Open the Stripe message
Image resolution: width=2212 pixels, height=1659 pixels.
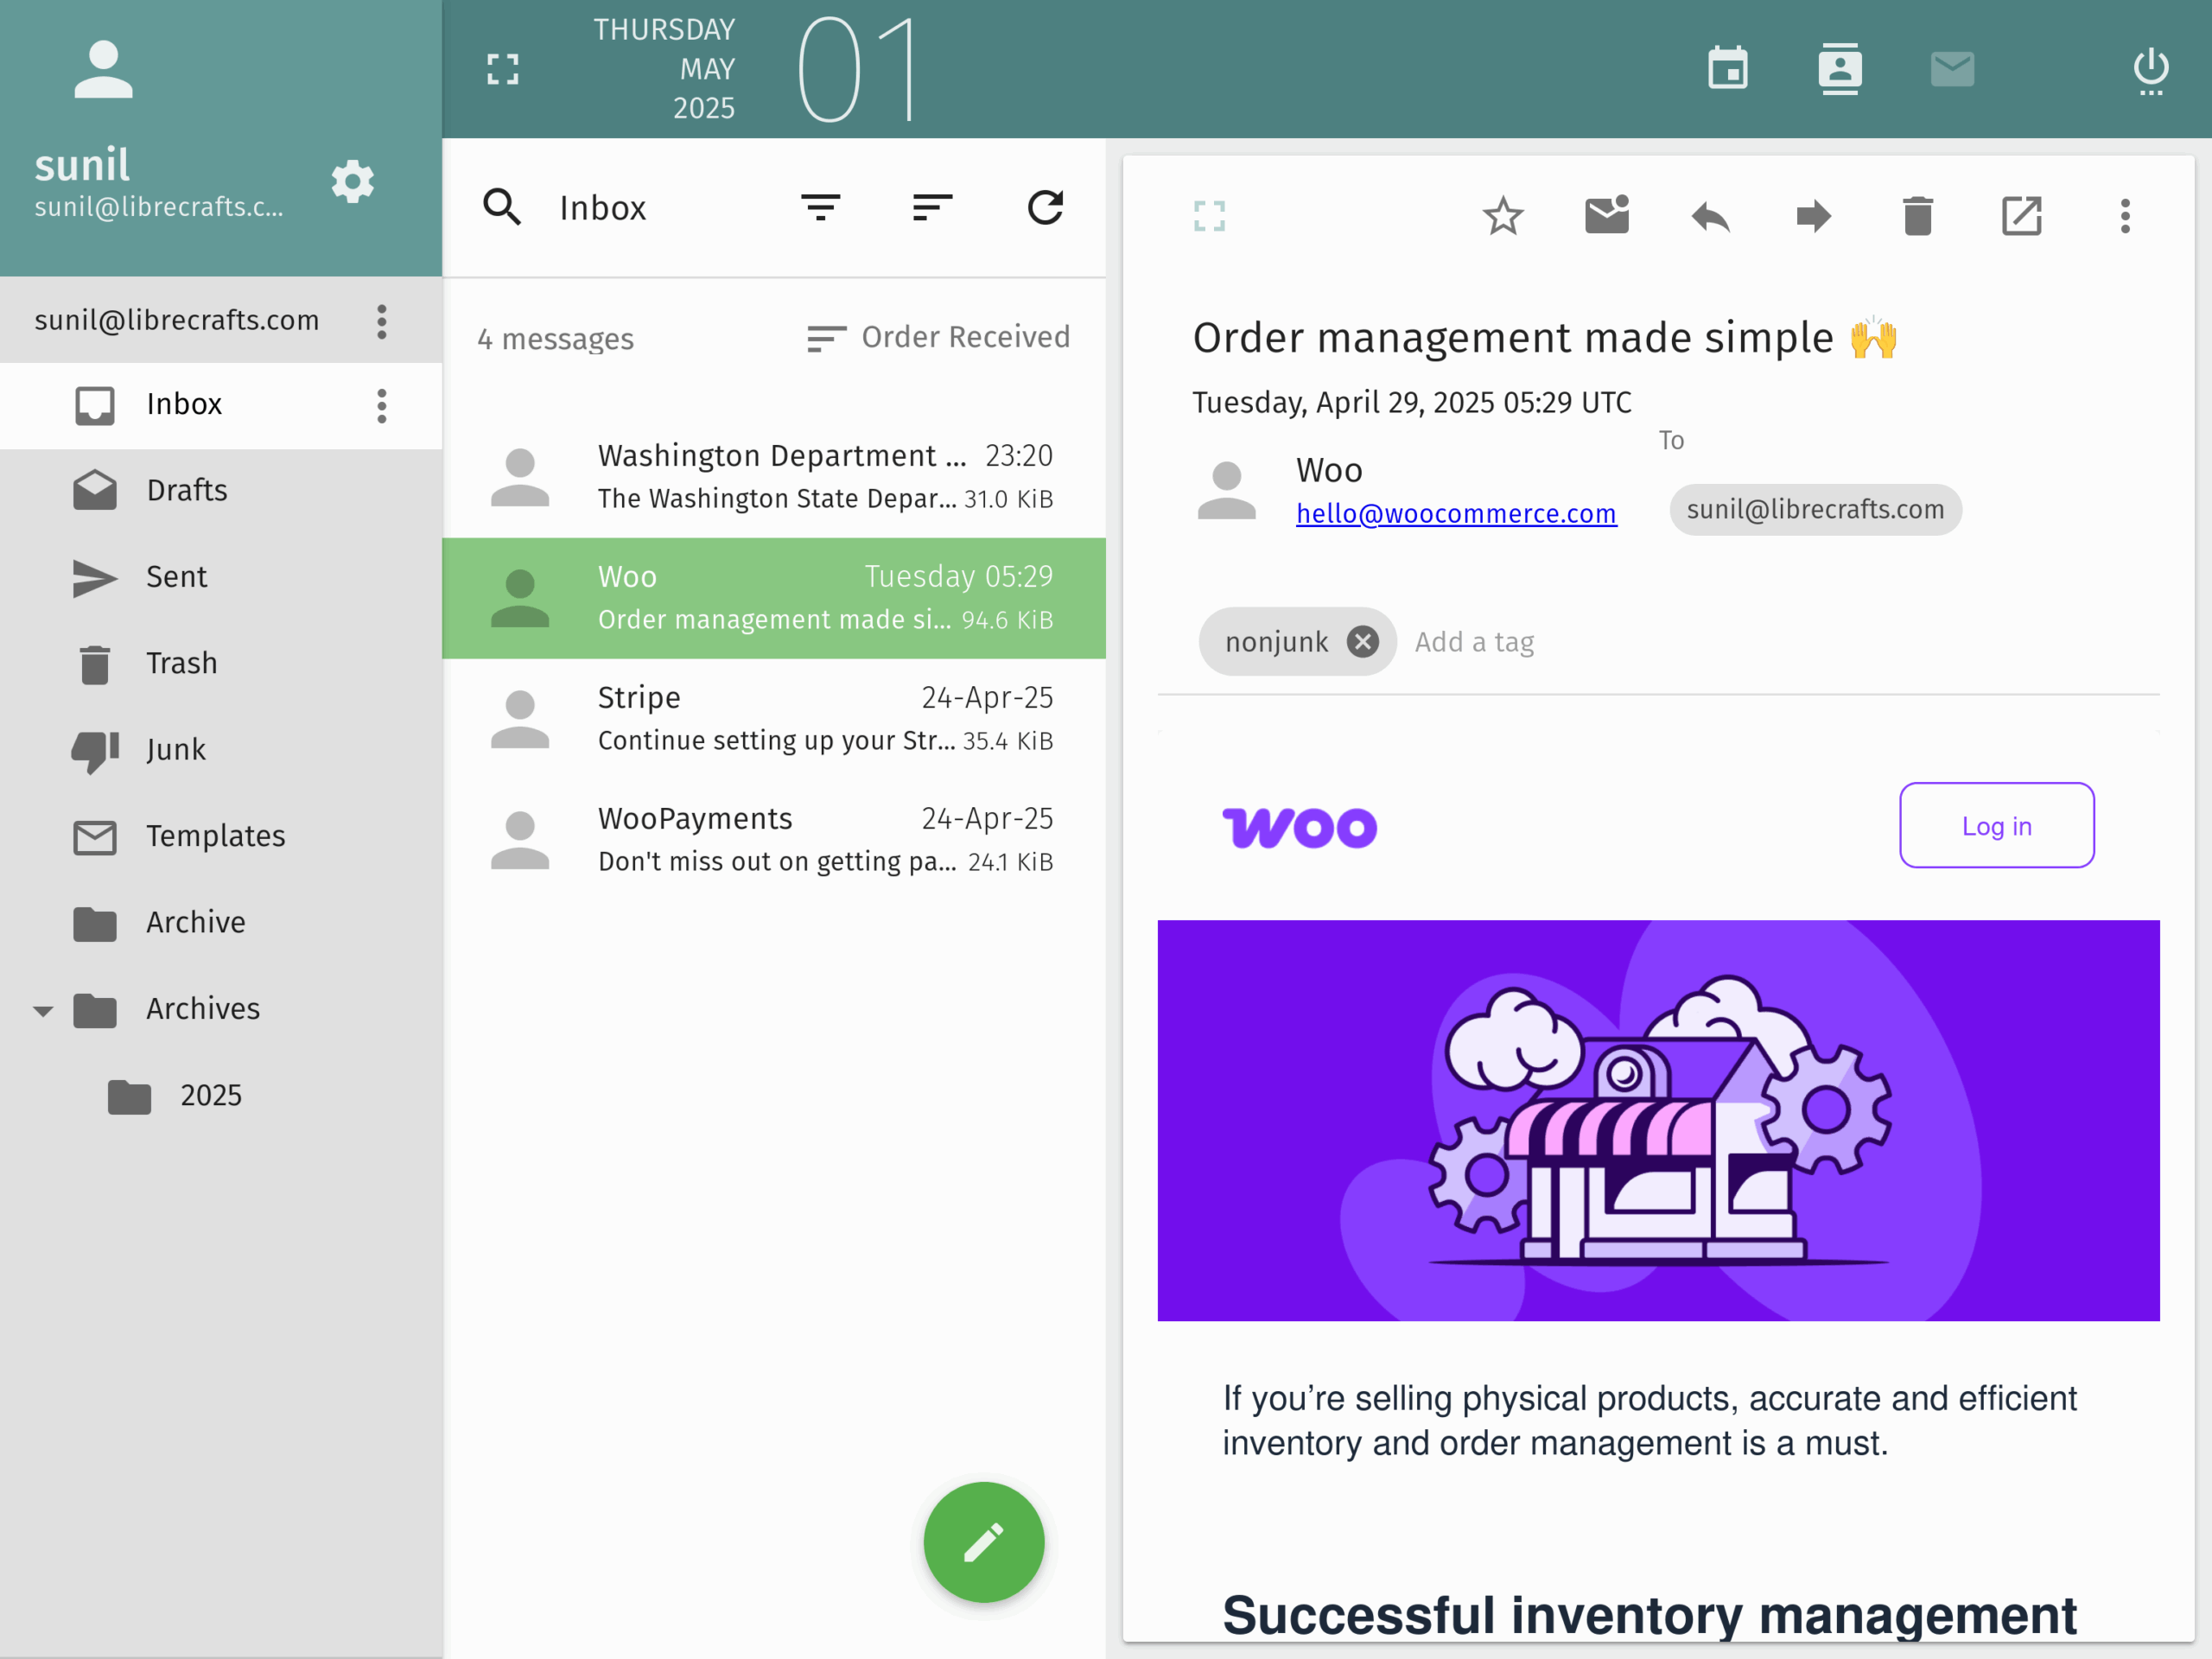(x=773, y=719)
